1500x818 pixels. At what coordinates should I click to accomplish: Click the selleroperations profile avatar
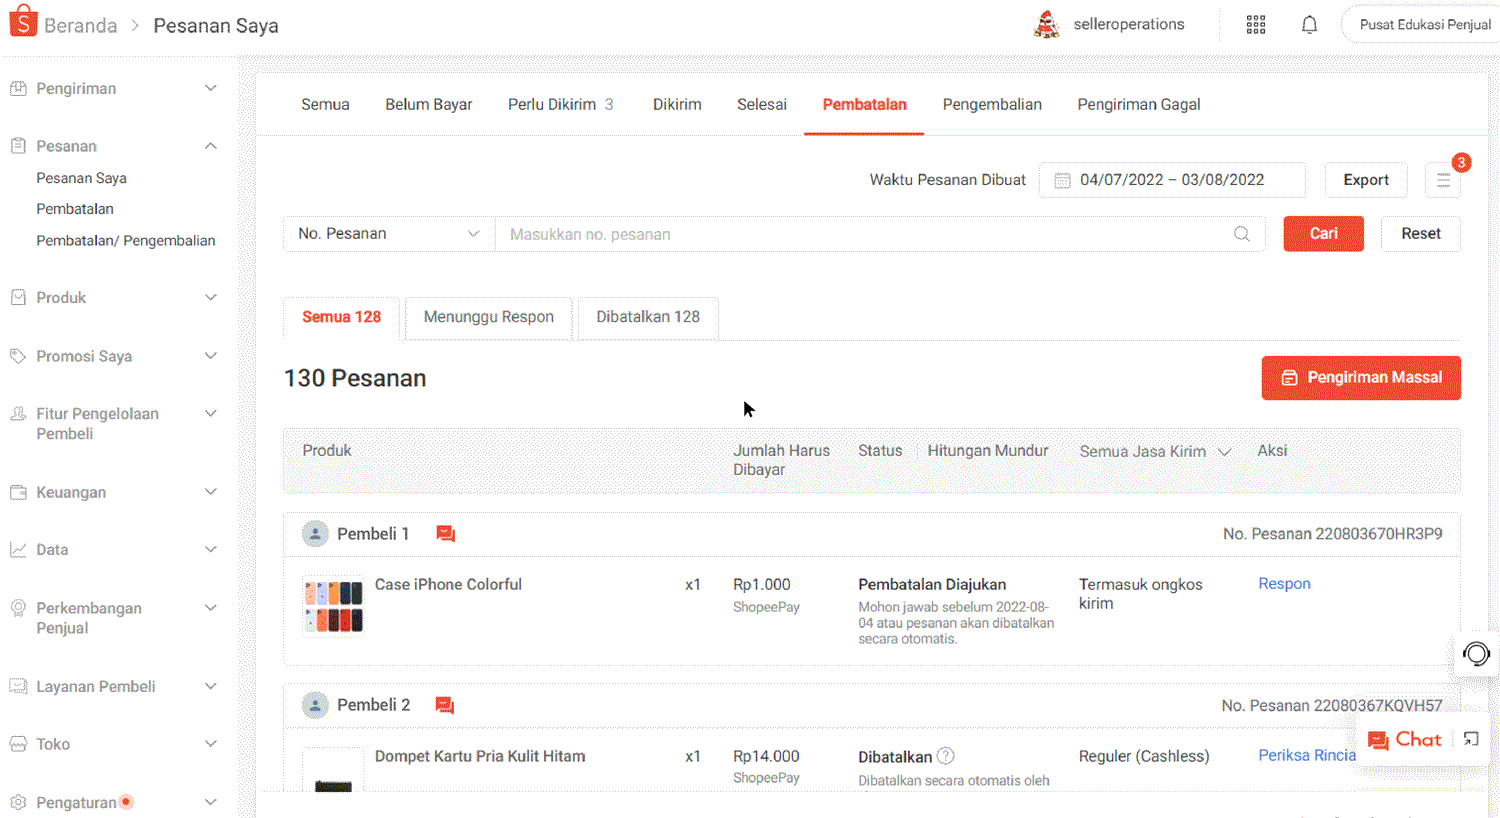click(x=1046, y=23)
